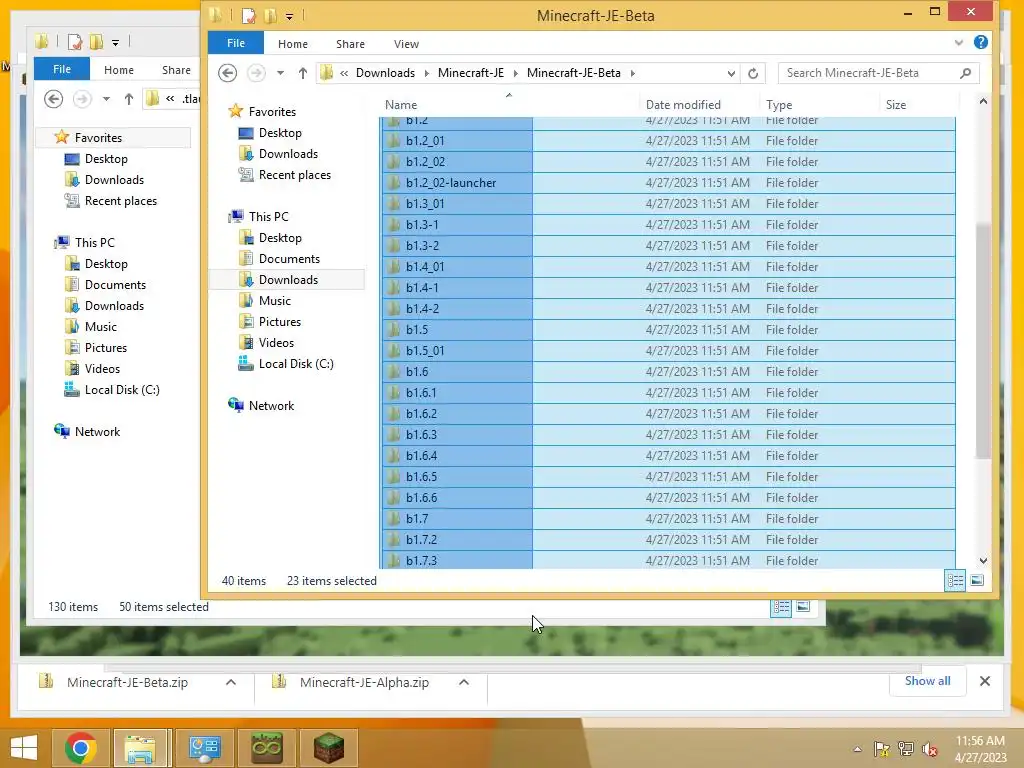Switch to Large icons view in front window
Image resolution: width=1024 pixels, height=768 pixels.
[x=977, y=581]
